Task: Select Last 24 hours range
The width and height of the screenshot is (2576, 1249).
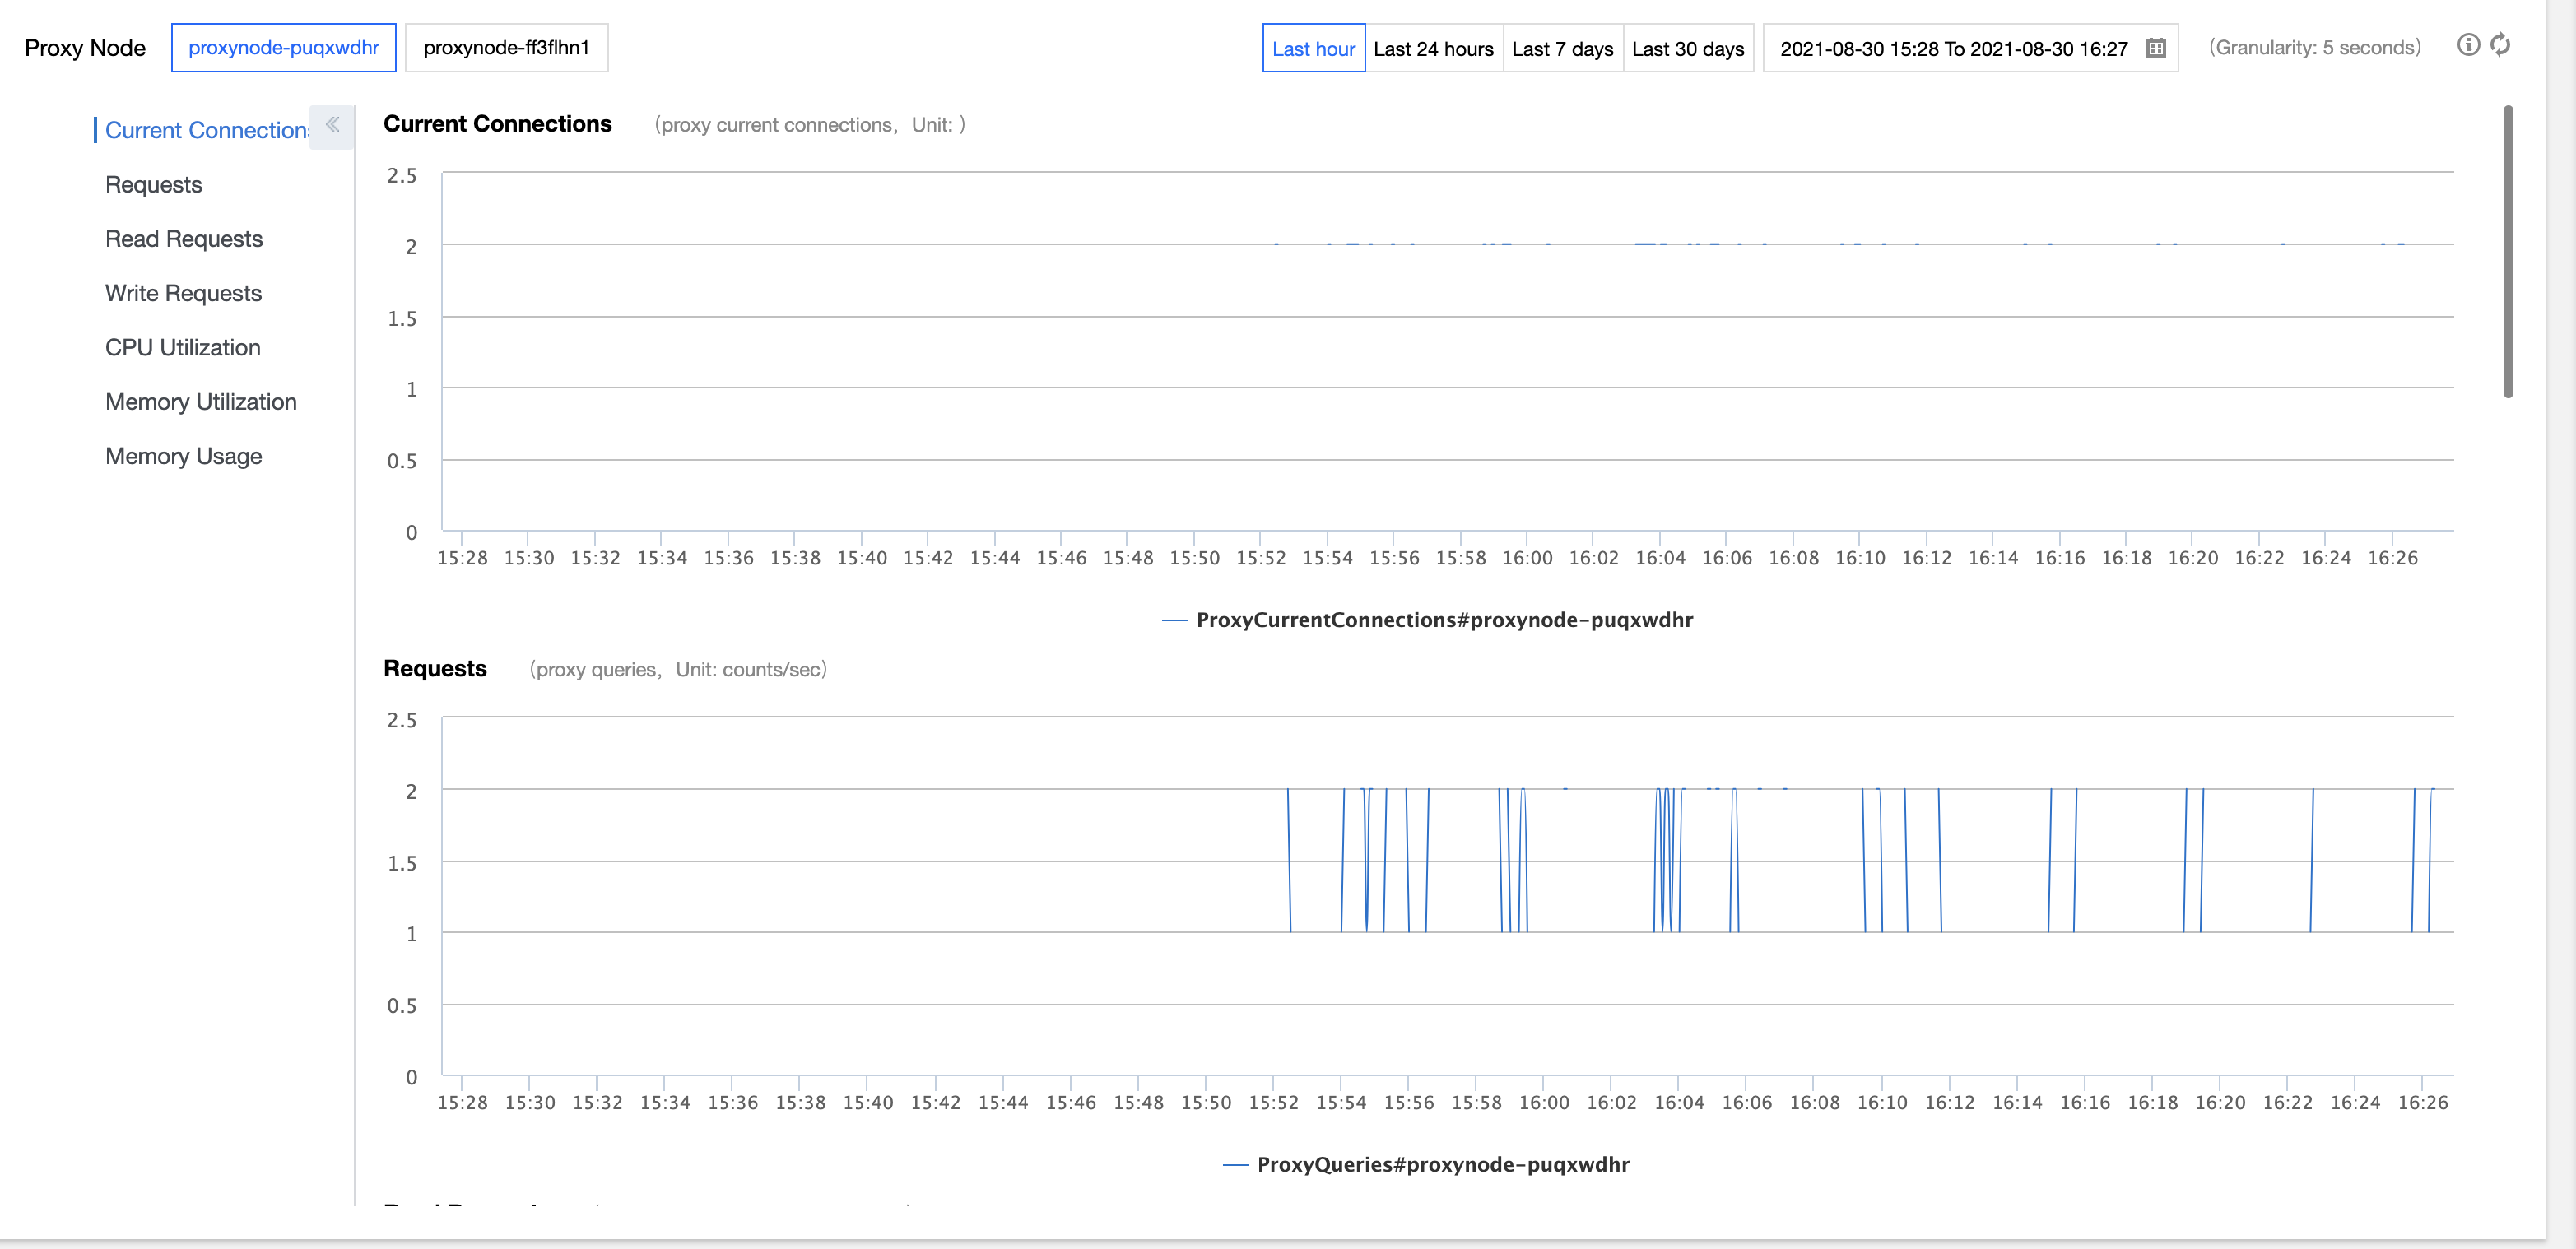Action: point(1433,49)
